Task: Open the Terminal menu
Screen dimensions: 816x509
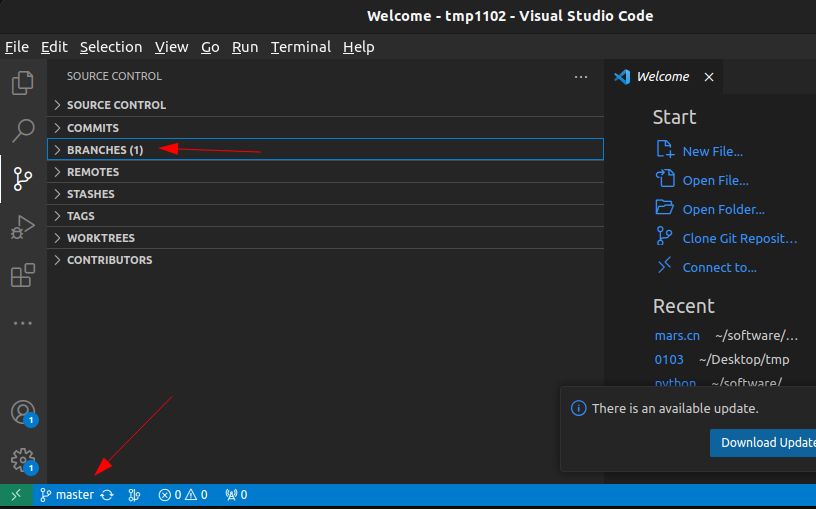Action: click(300, 47)
